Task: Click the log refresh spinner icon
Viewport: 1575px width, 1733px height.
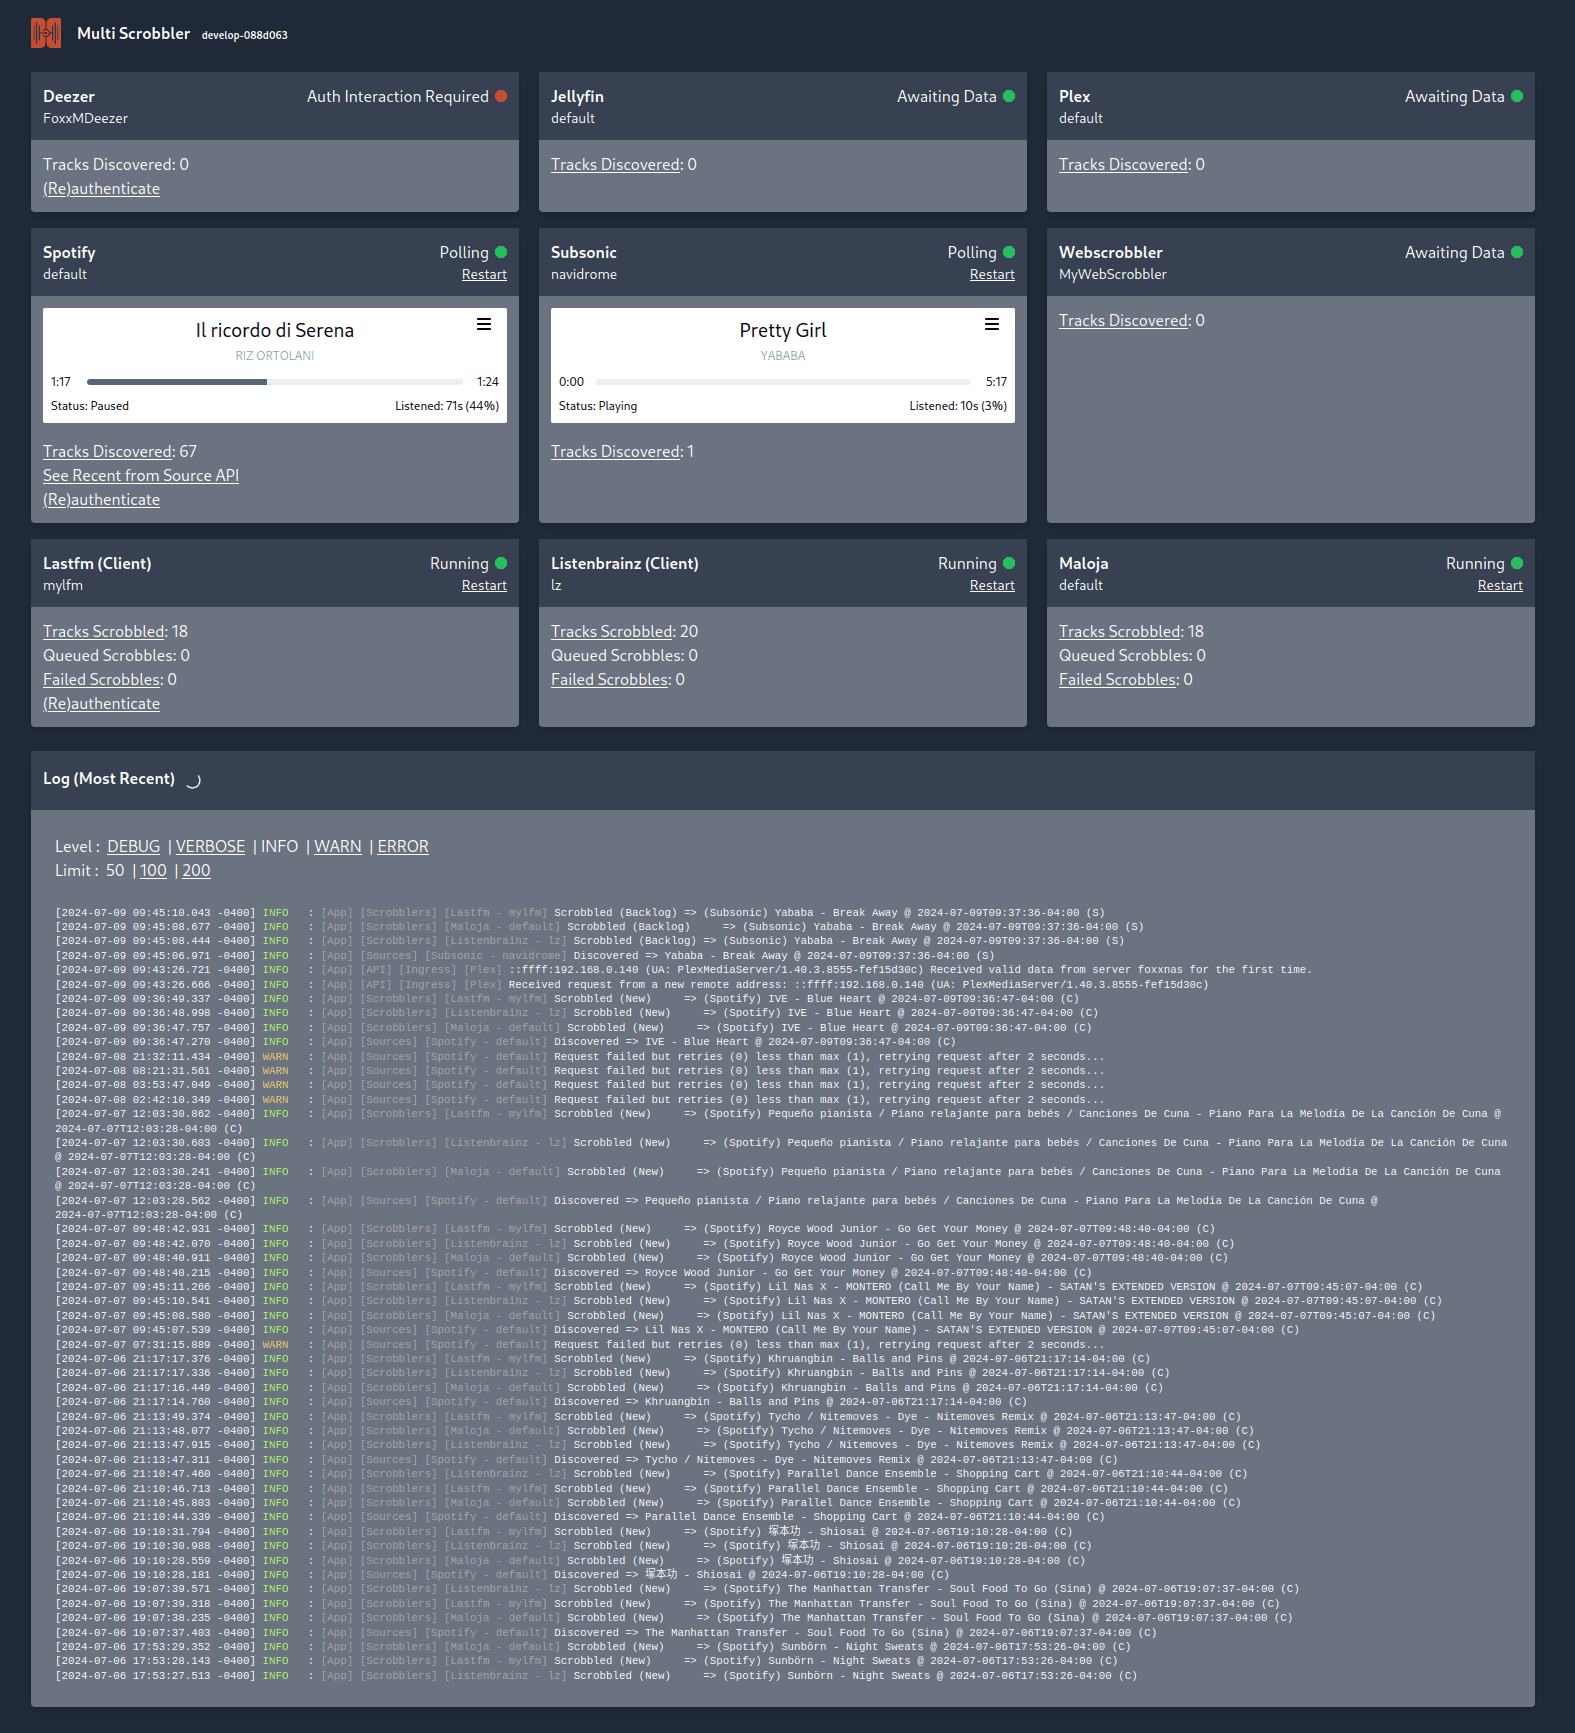Action: pos(194,780)
